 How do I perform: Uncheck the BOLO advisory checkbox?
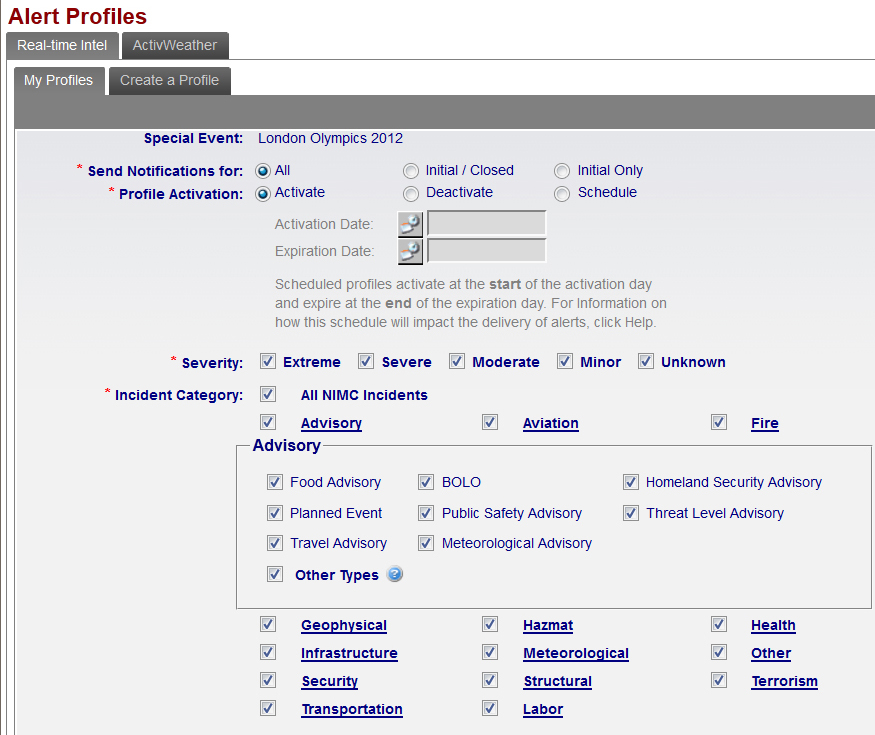click(426, 482)
